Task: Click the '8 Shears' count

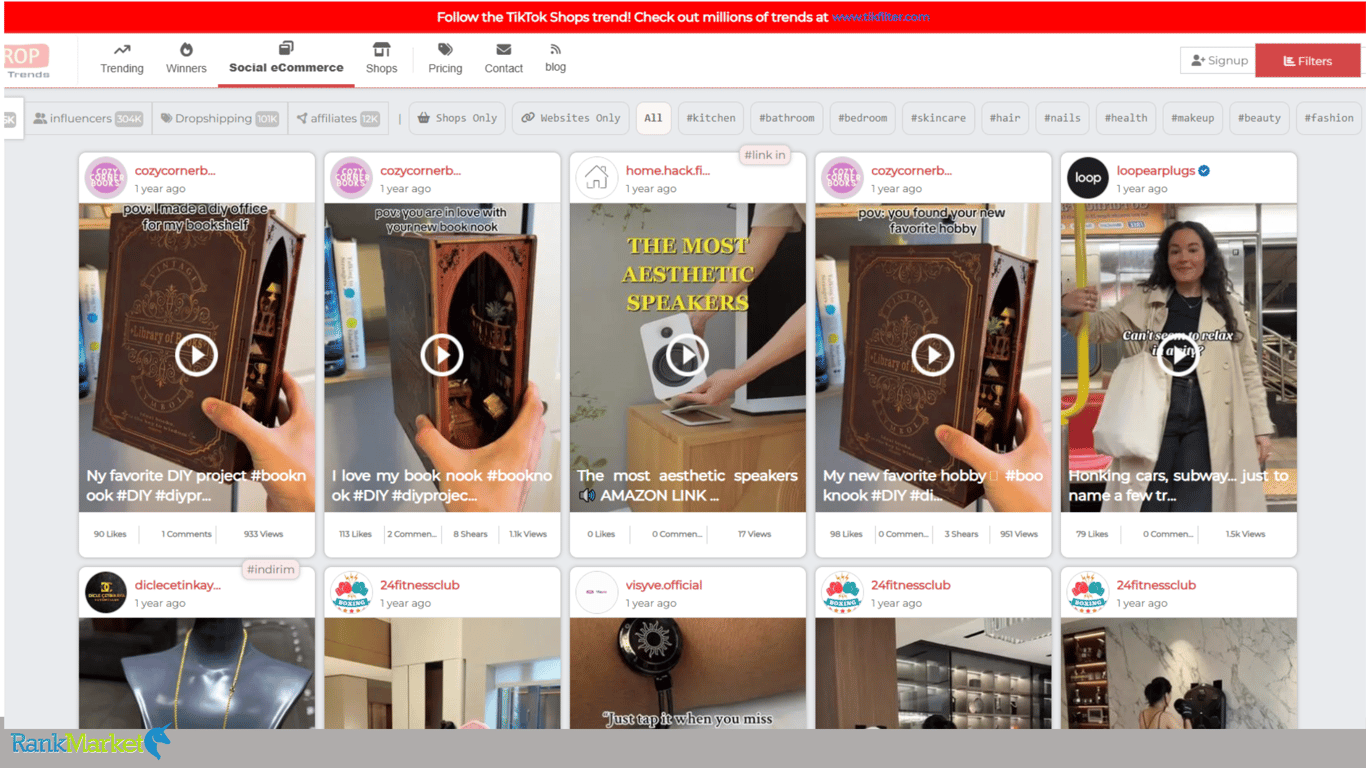Action: [x=470, y=534]
